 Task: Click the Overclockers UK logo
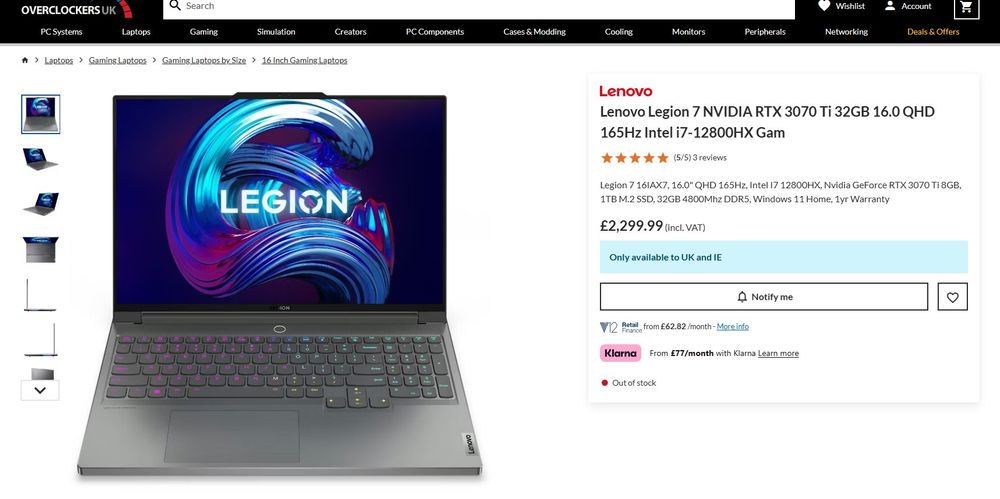pos(77,9)
